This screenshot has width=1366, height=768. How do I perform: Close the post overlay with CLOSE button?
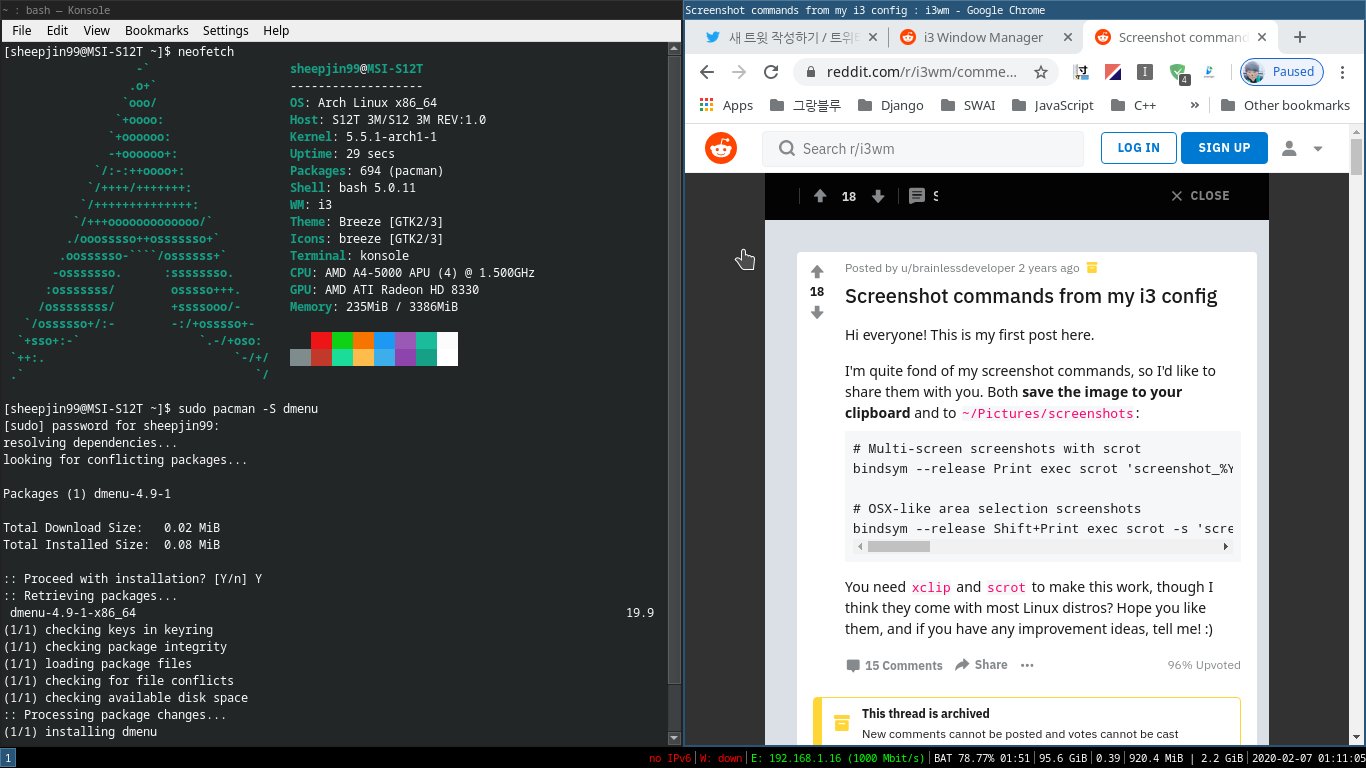pyautogui.click(x=1200, y=196)
